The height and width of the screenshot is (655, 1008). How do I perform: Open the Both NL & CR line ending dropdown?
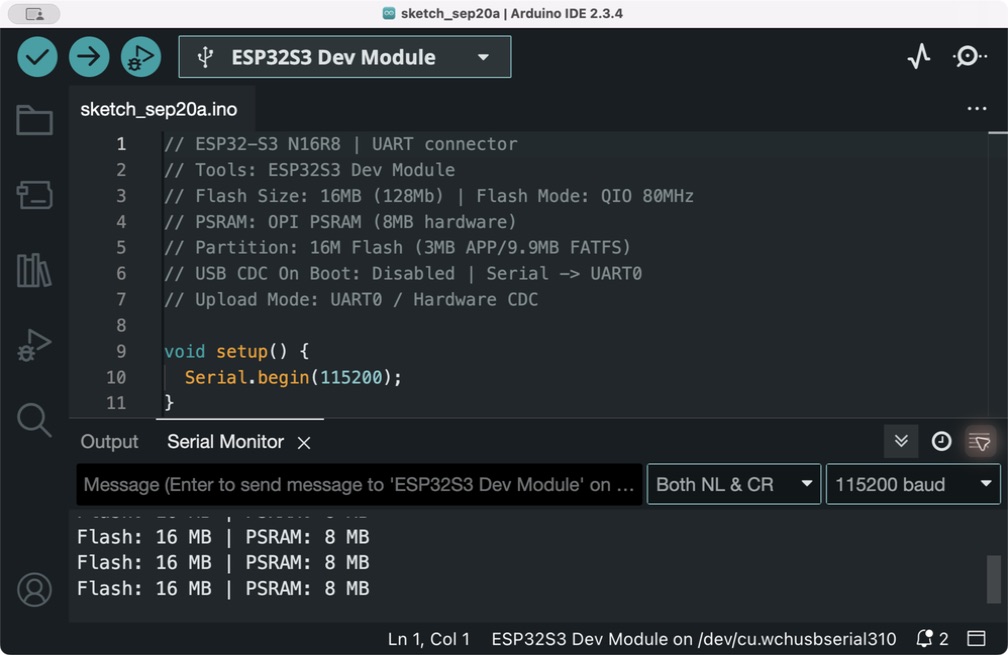(734, 484)
